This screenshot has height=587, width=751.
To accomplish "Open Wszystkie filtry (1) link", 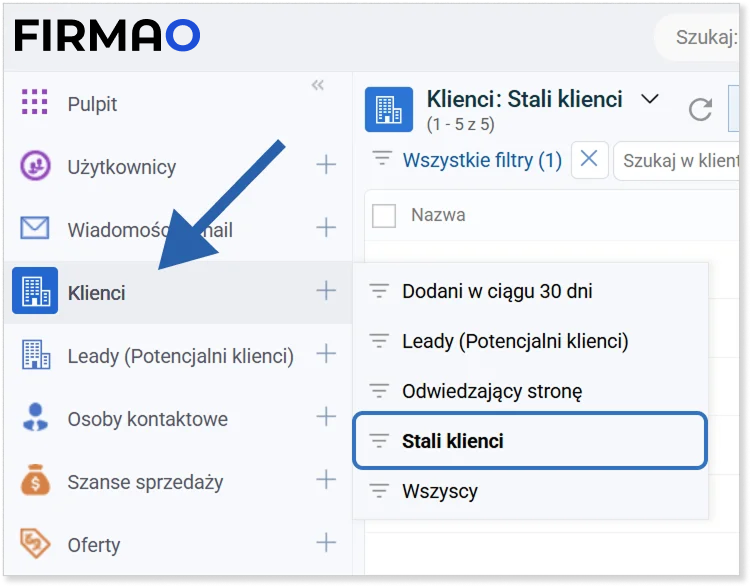I will 481,160.
